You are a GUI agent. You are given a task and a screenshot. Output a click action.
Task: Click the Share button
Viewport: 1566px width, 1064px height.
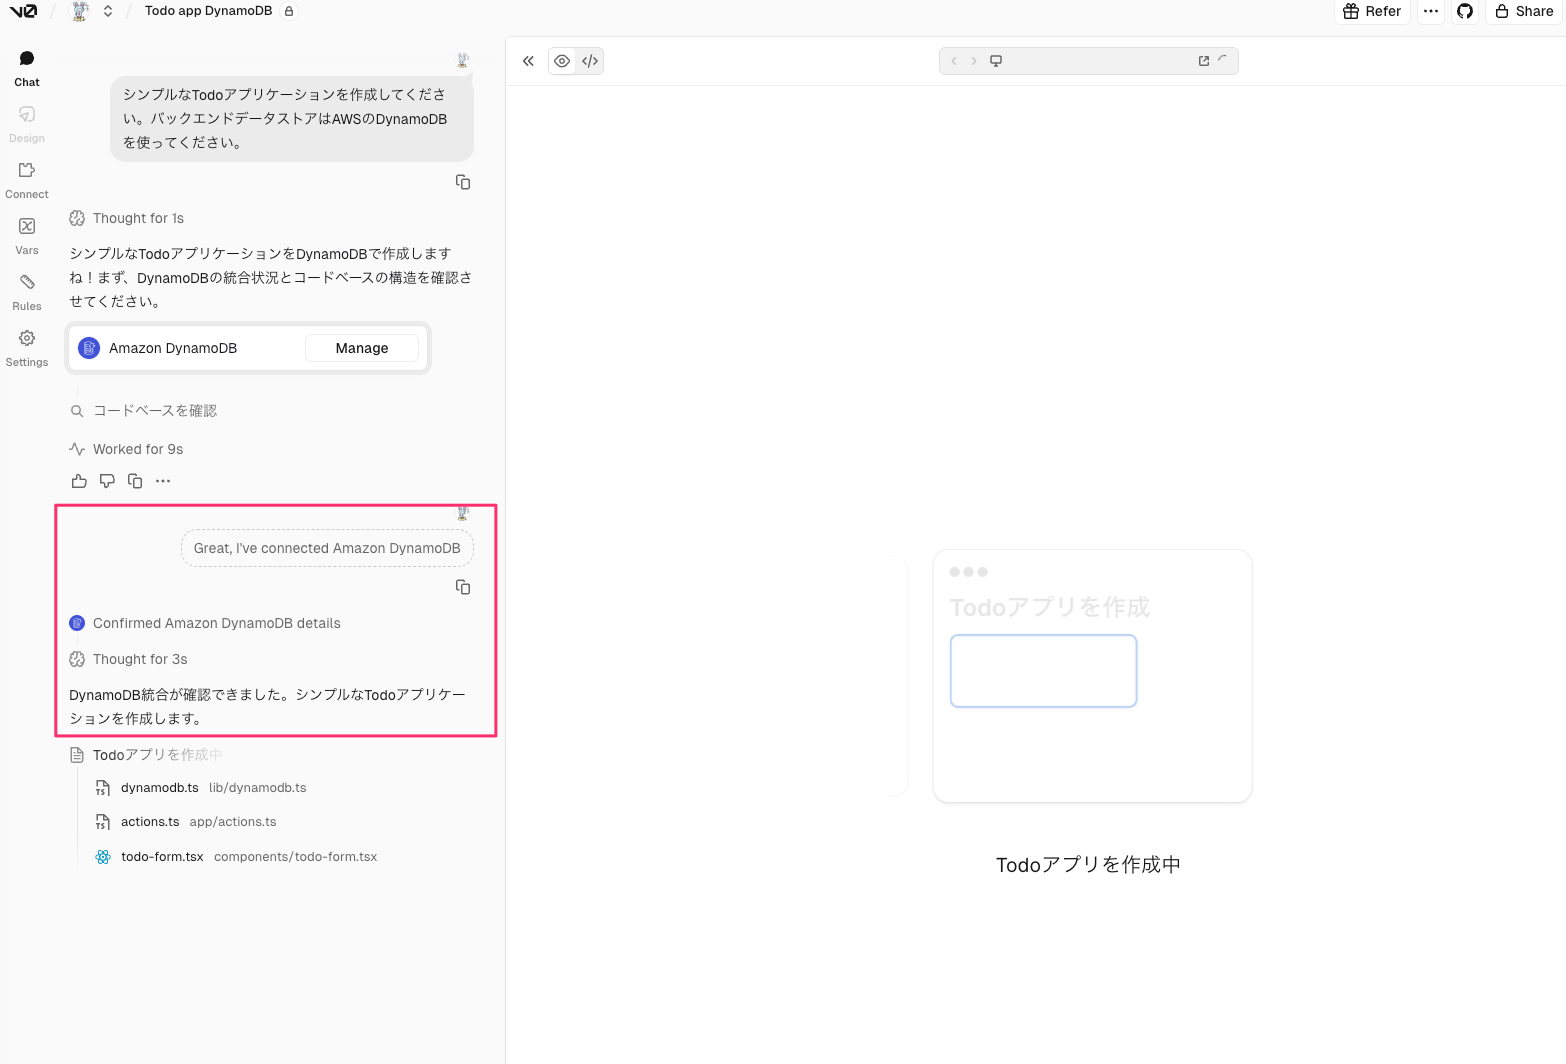(1523, 11)
